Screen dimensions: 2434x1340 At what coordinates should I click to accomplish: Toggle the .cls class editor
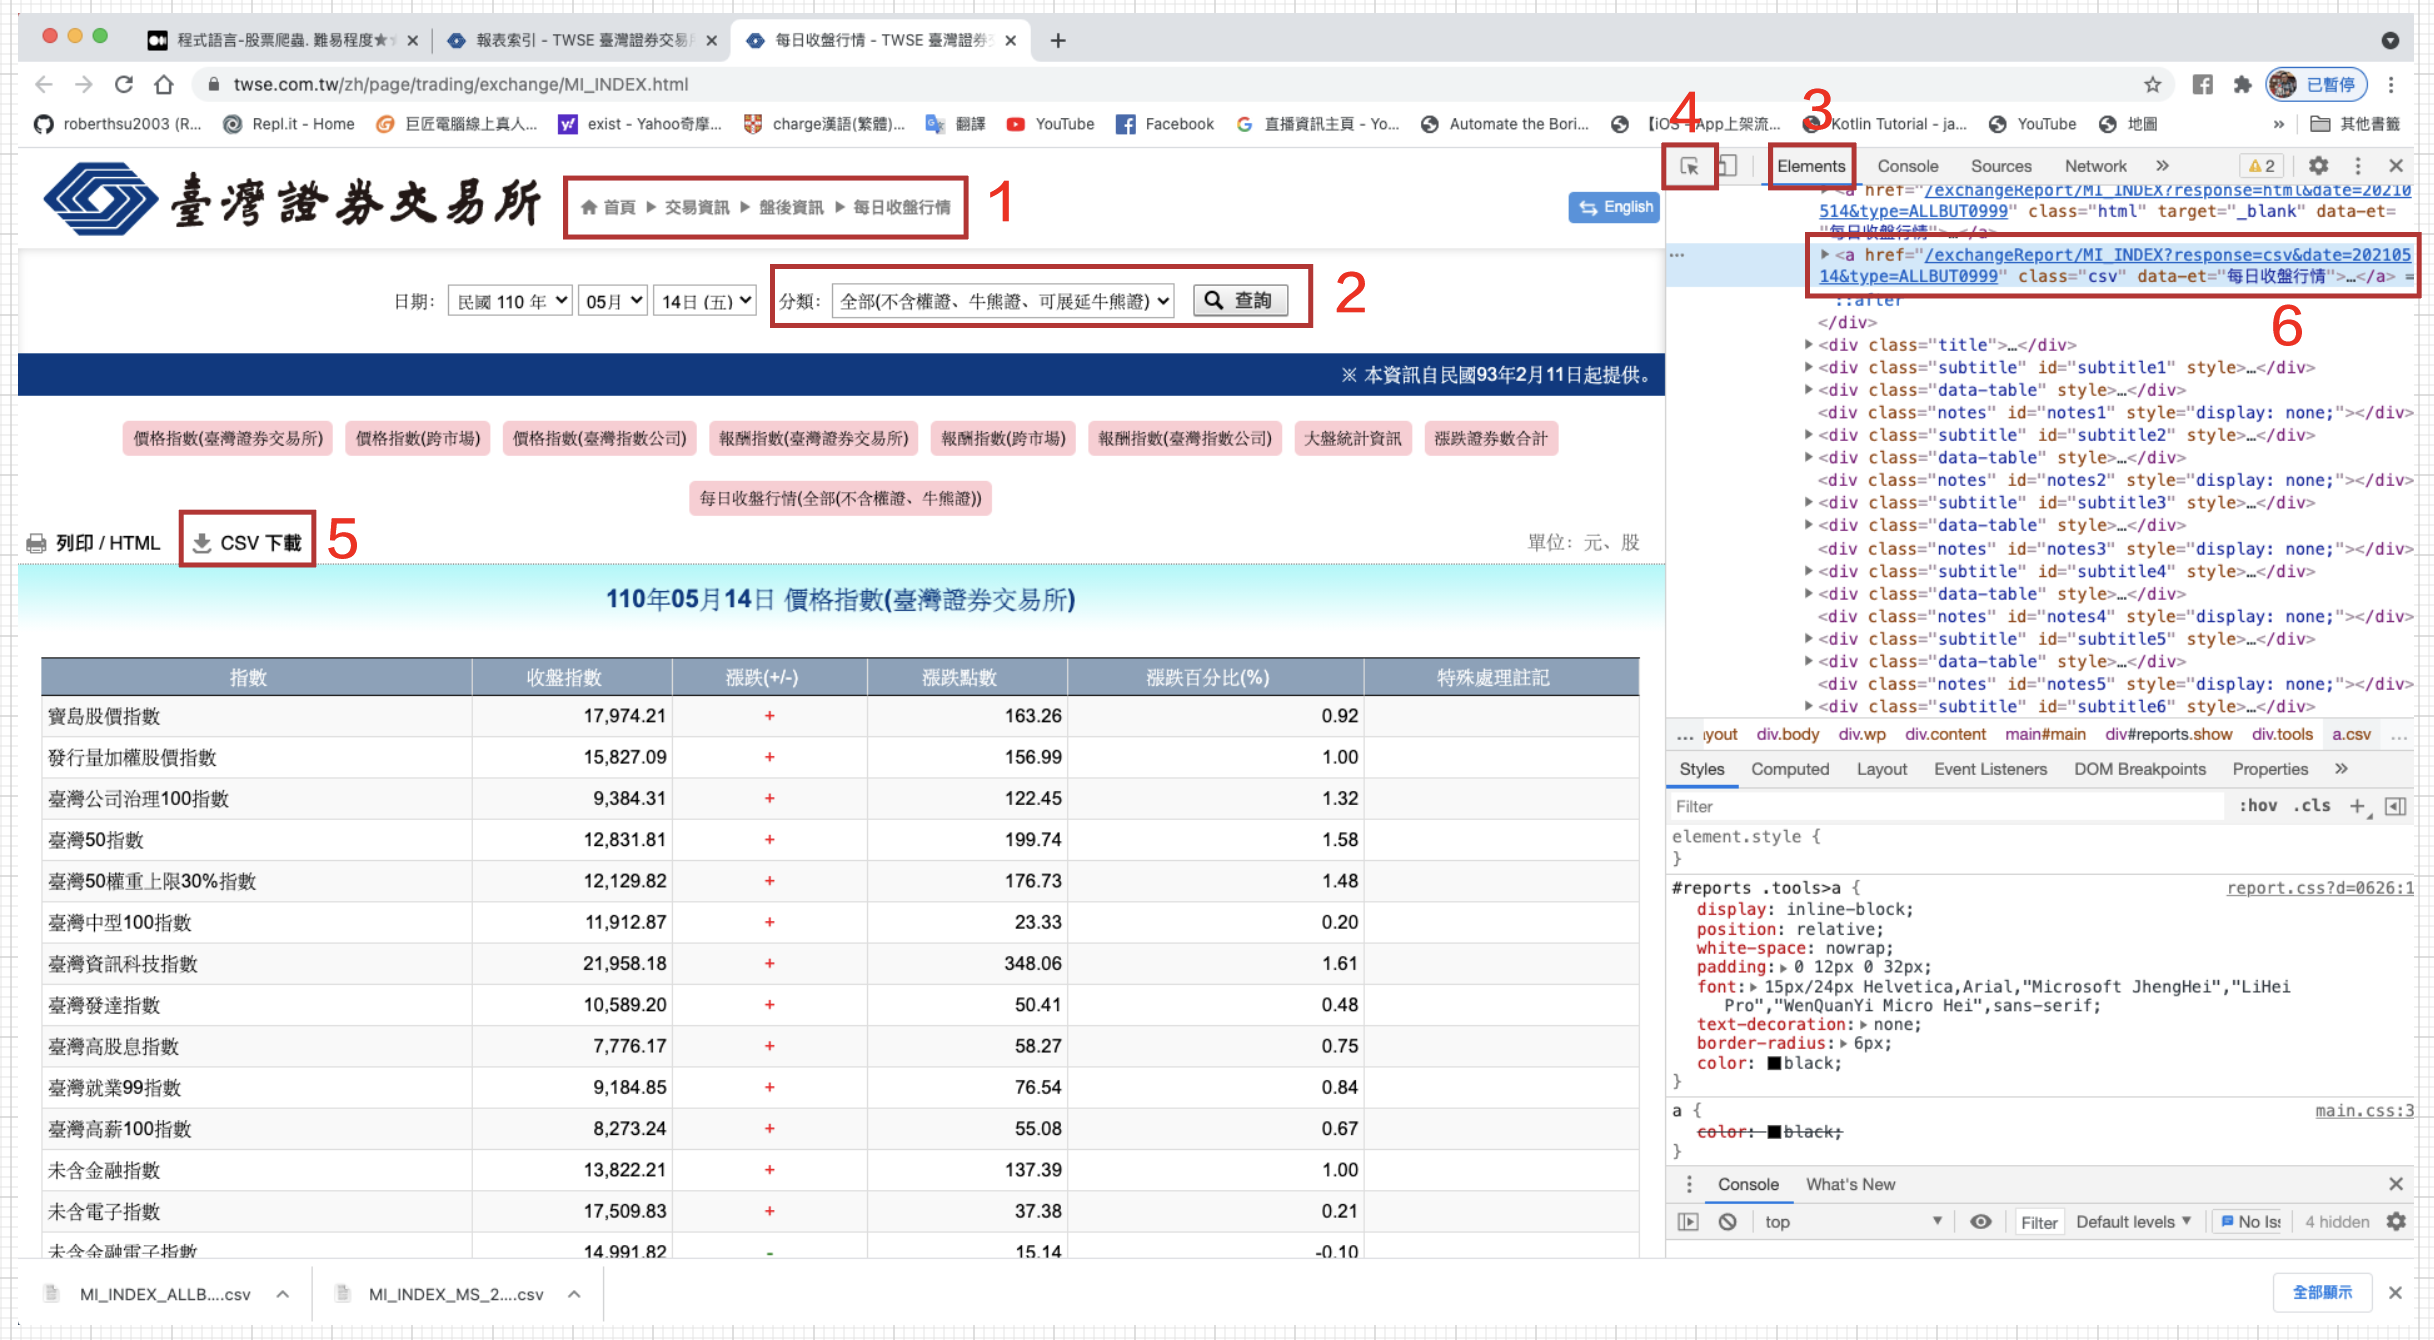[2312, 806]
